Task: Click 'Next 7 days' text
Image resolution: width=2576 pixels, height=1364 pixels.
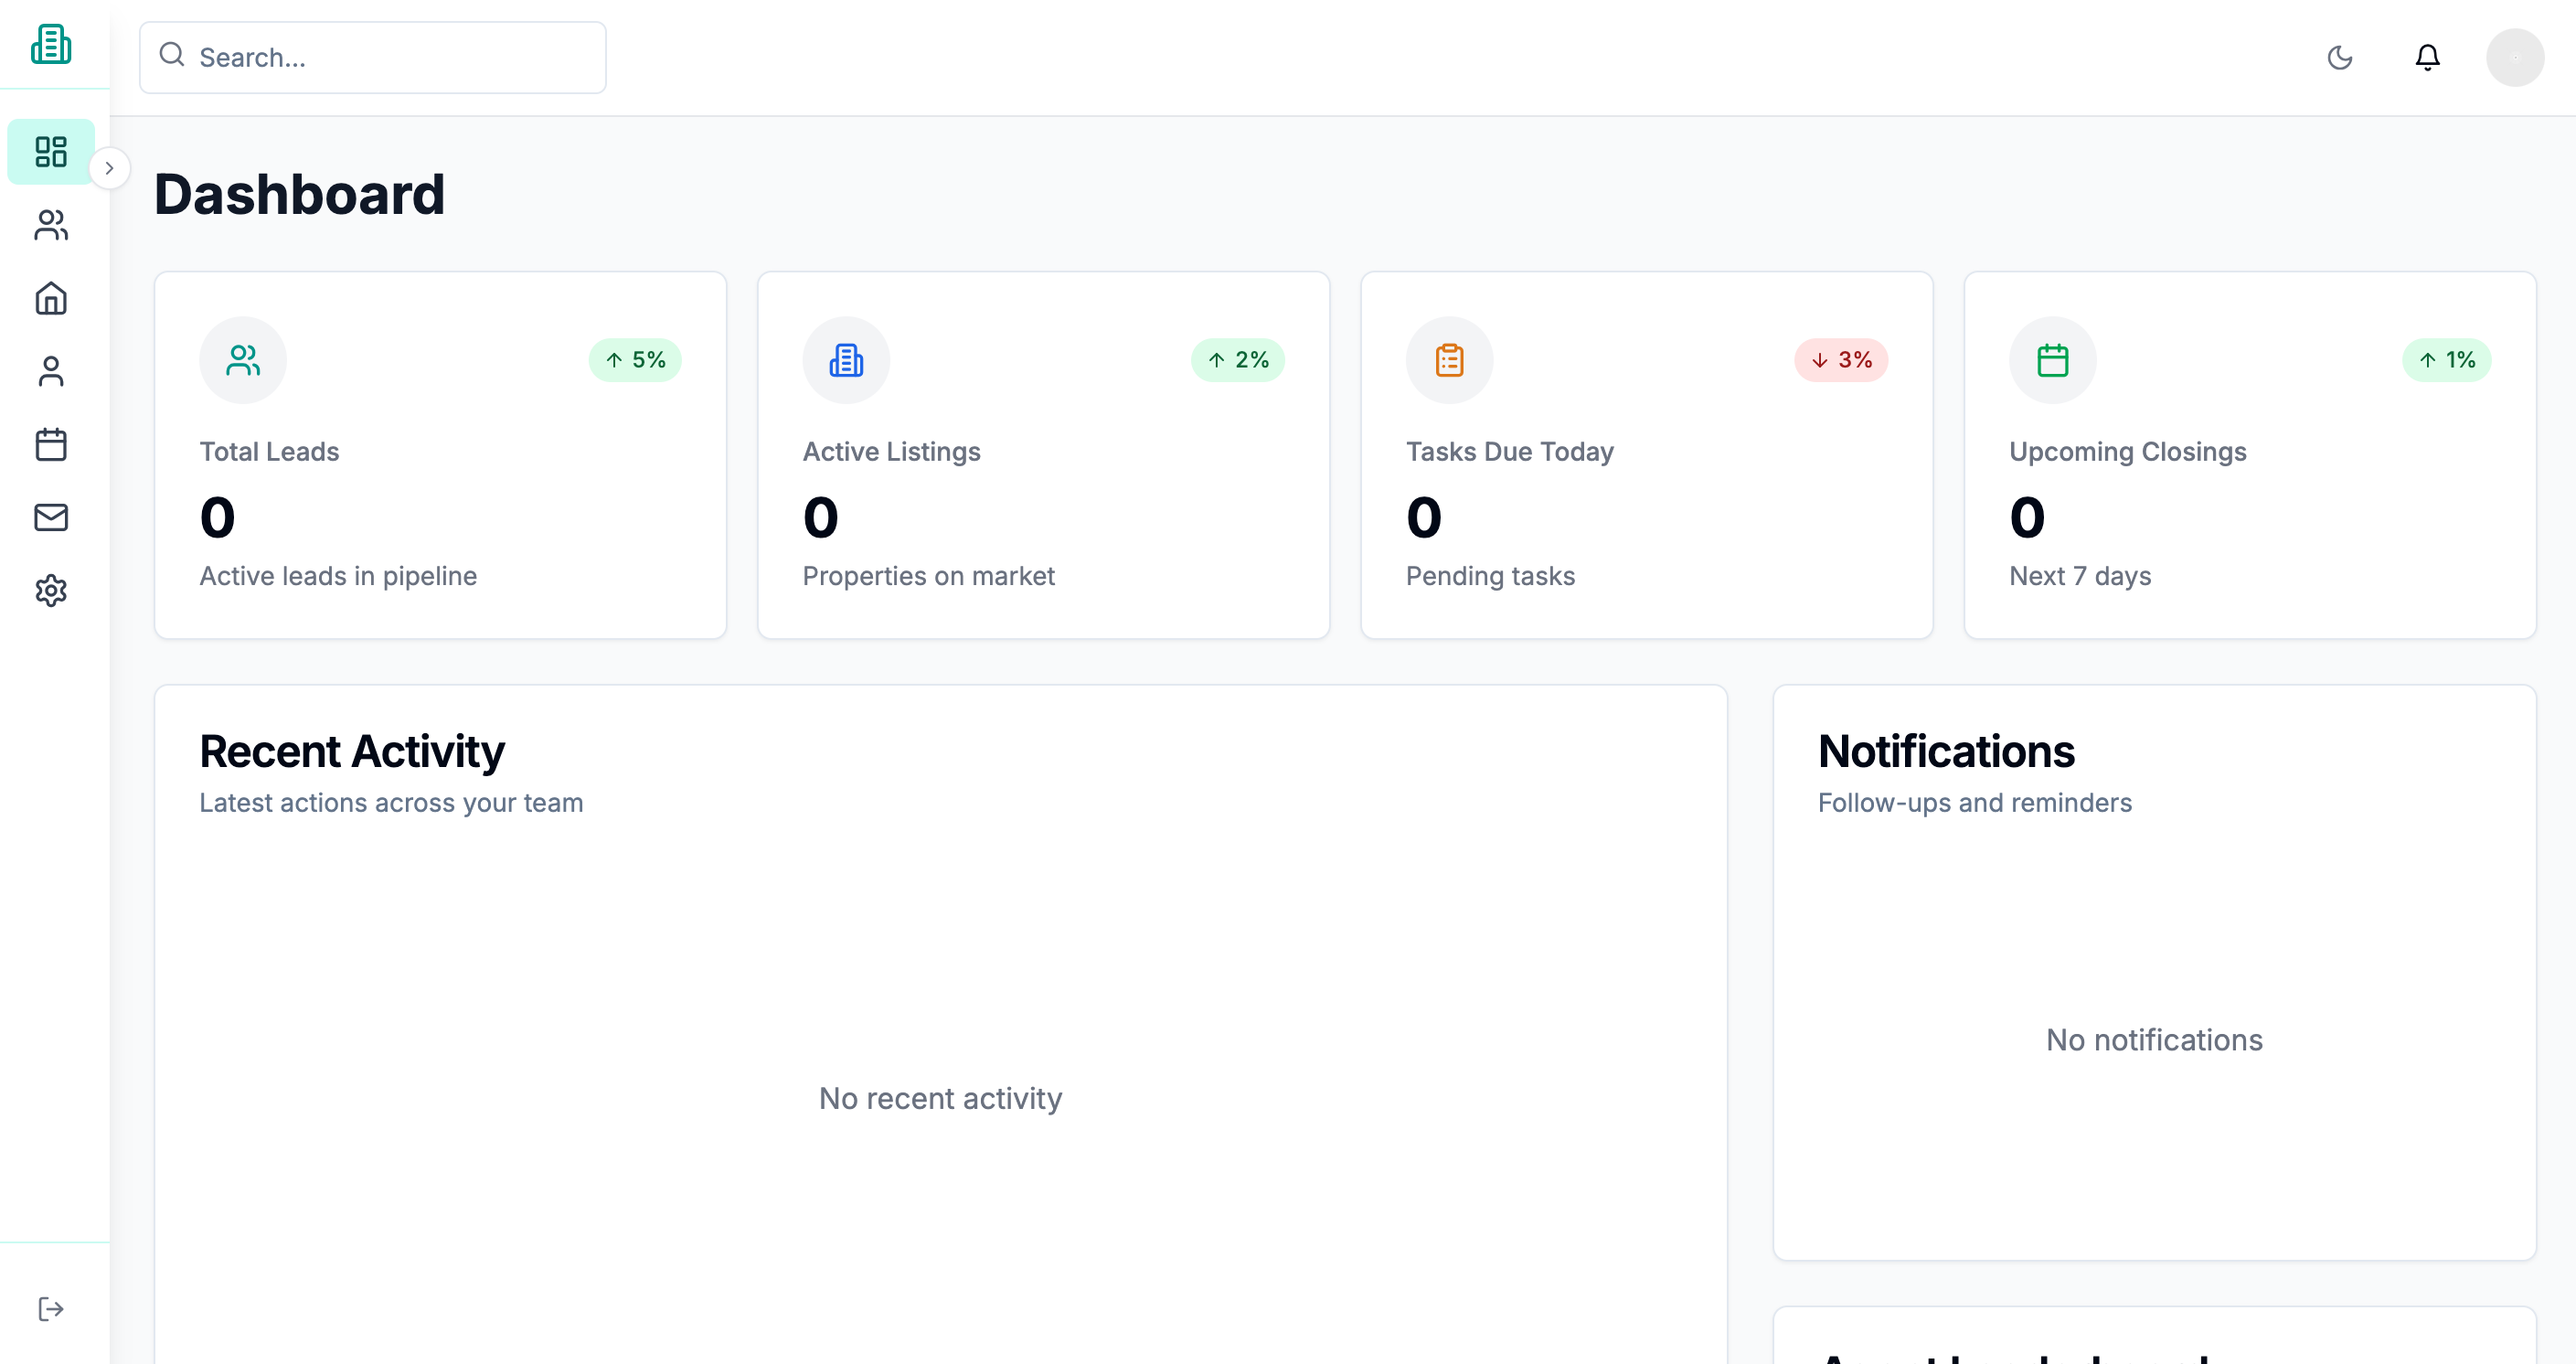Action: click(2080, 576)
